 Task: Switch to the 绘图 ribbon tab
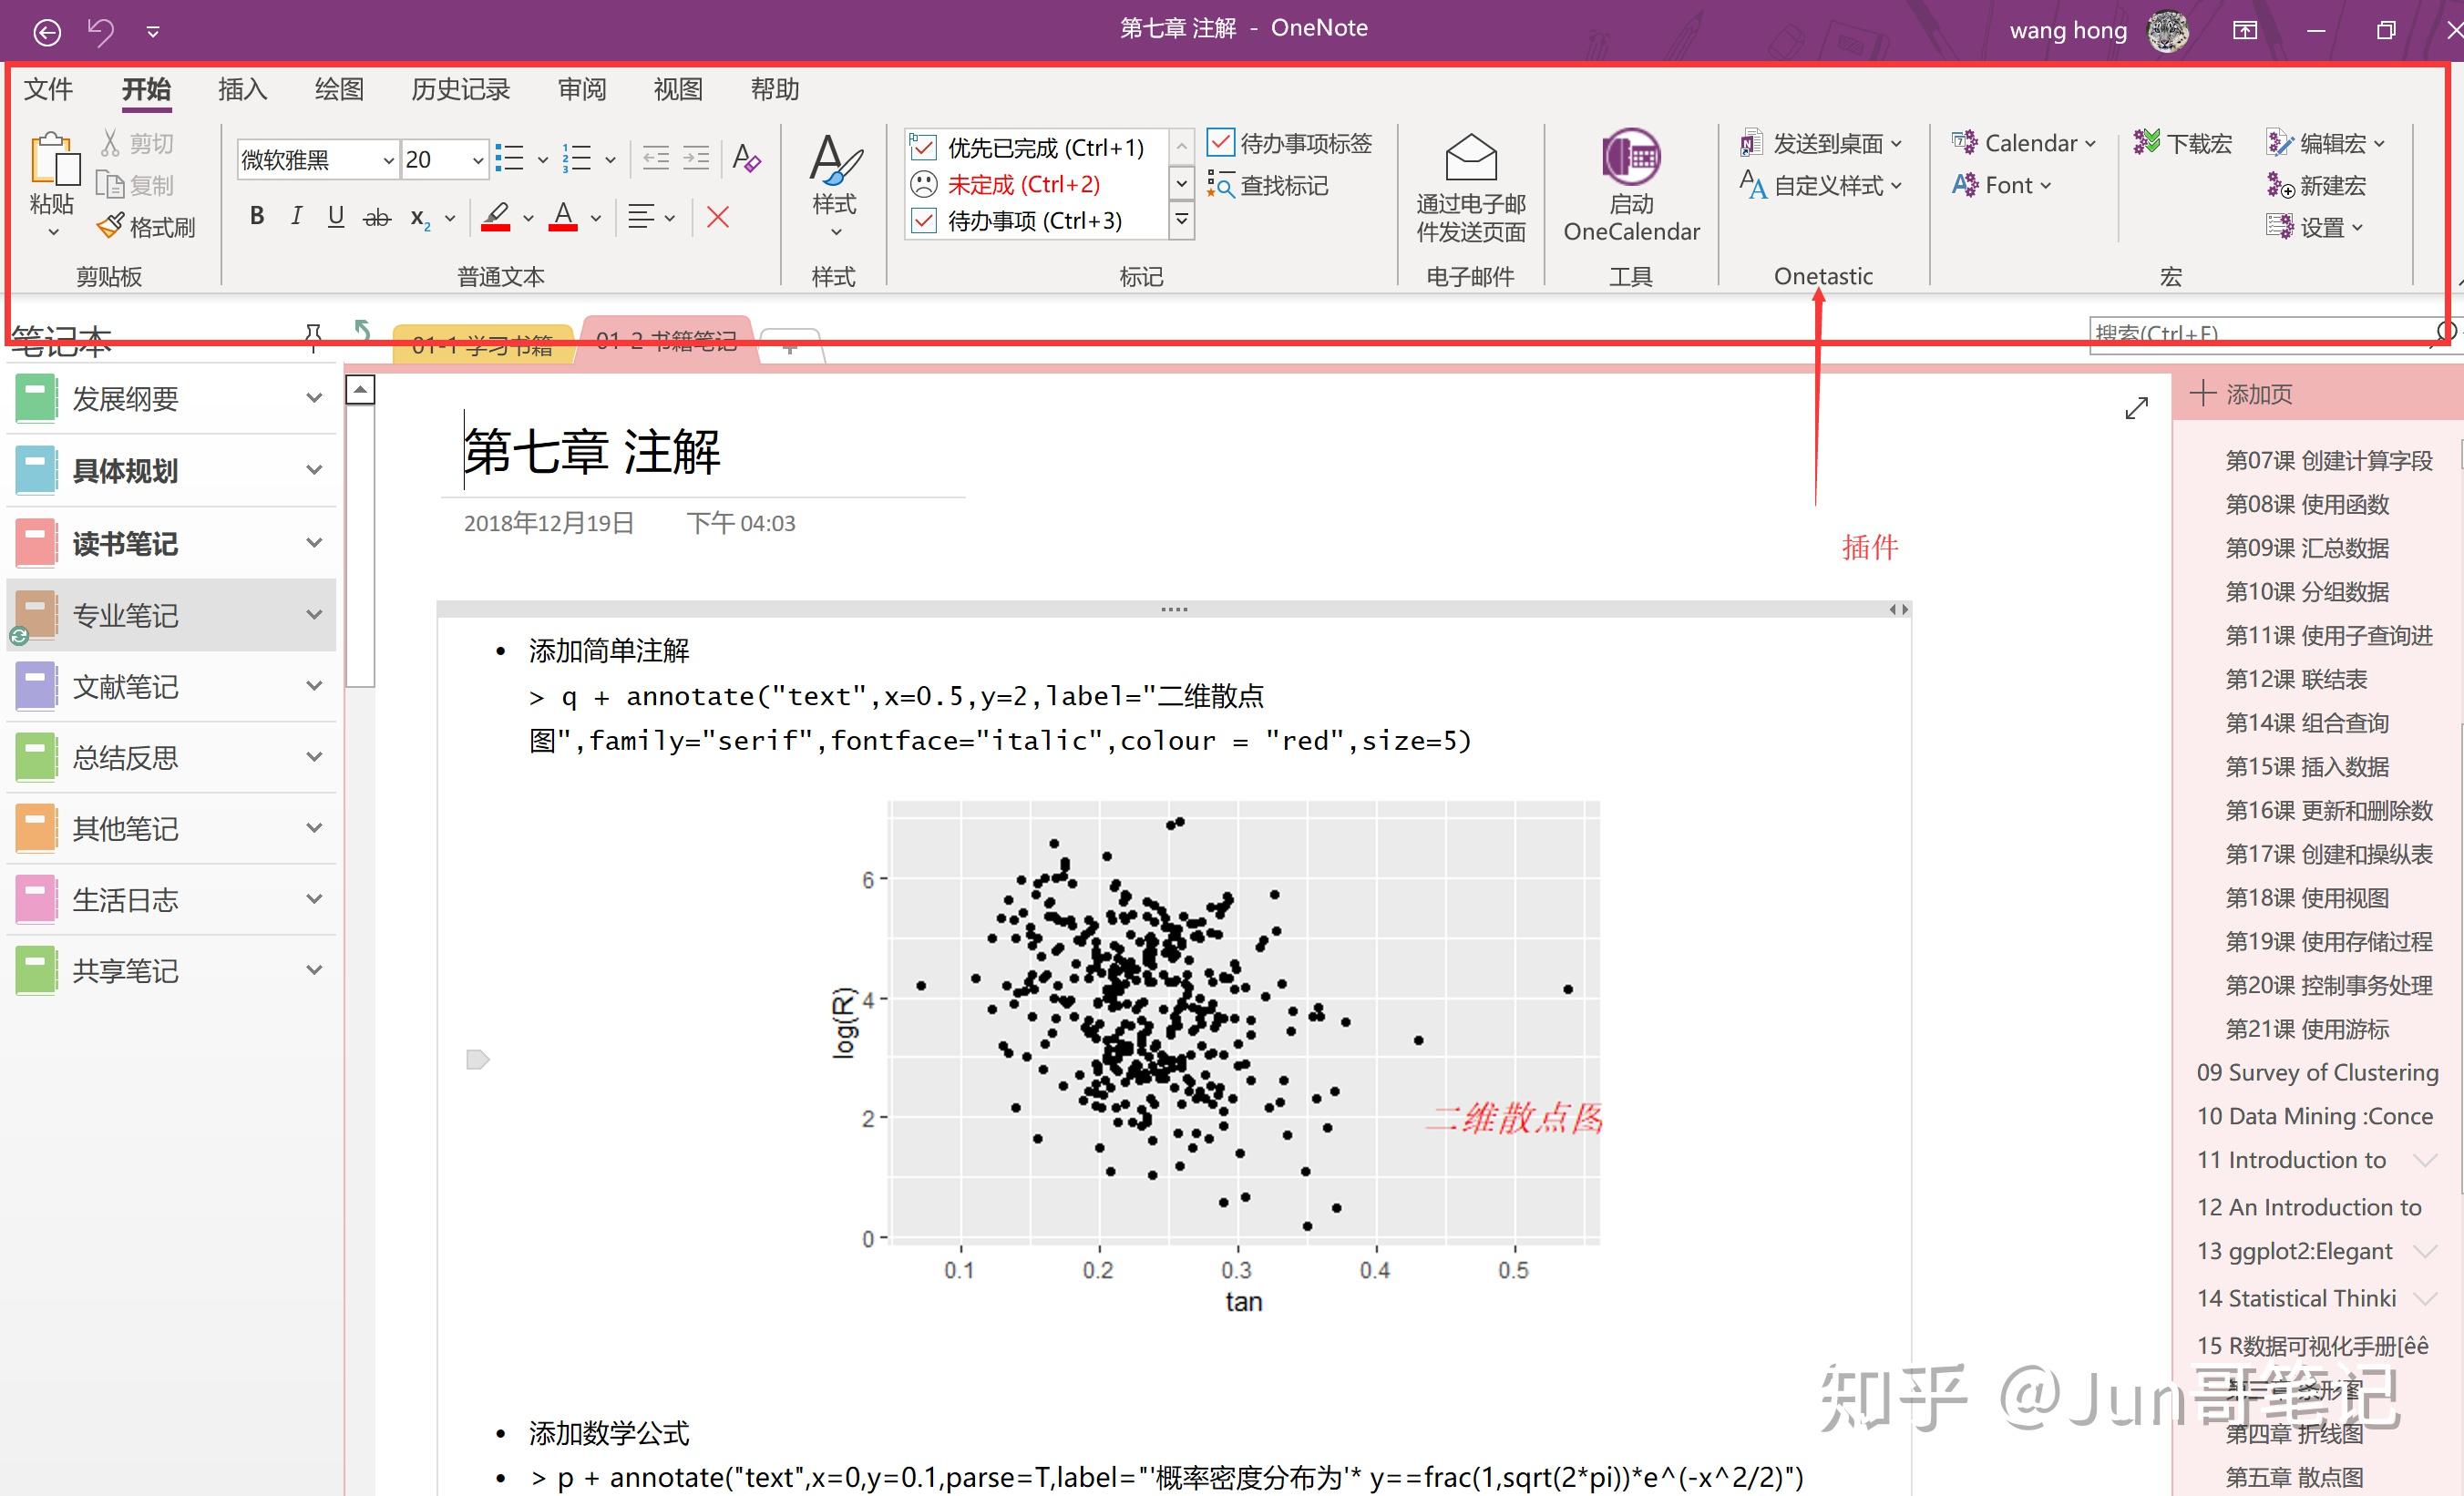point(338,89)
